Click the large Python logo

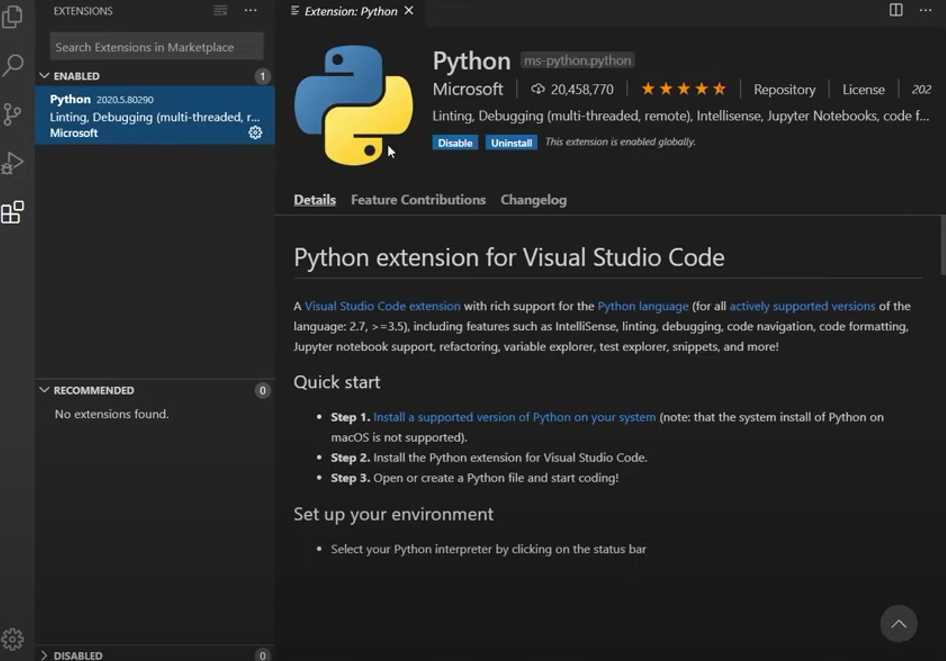point(354,105)
